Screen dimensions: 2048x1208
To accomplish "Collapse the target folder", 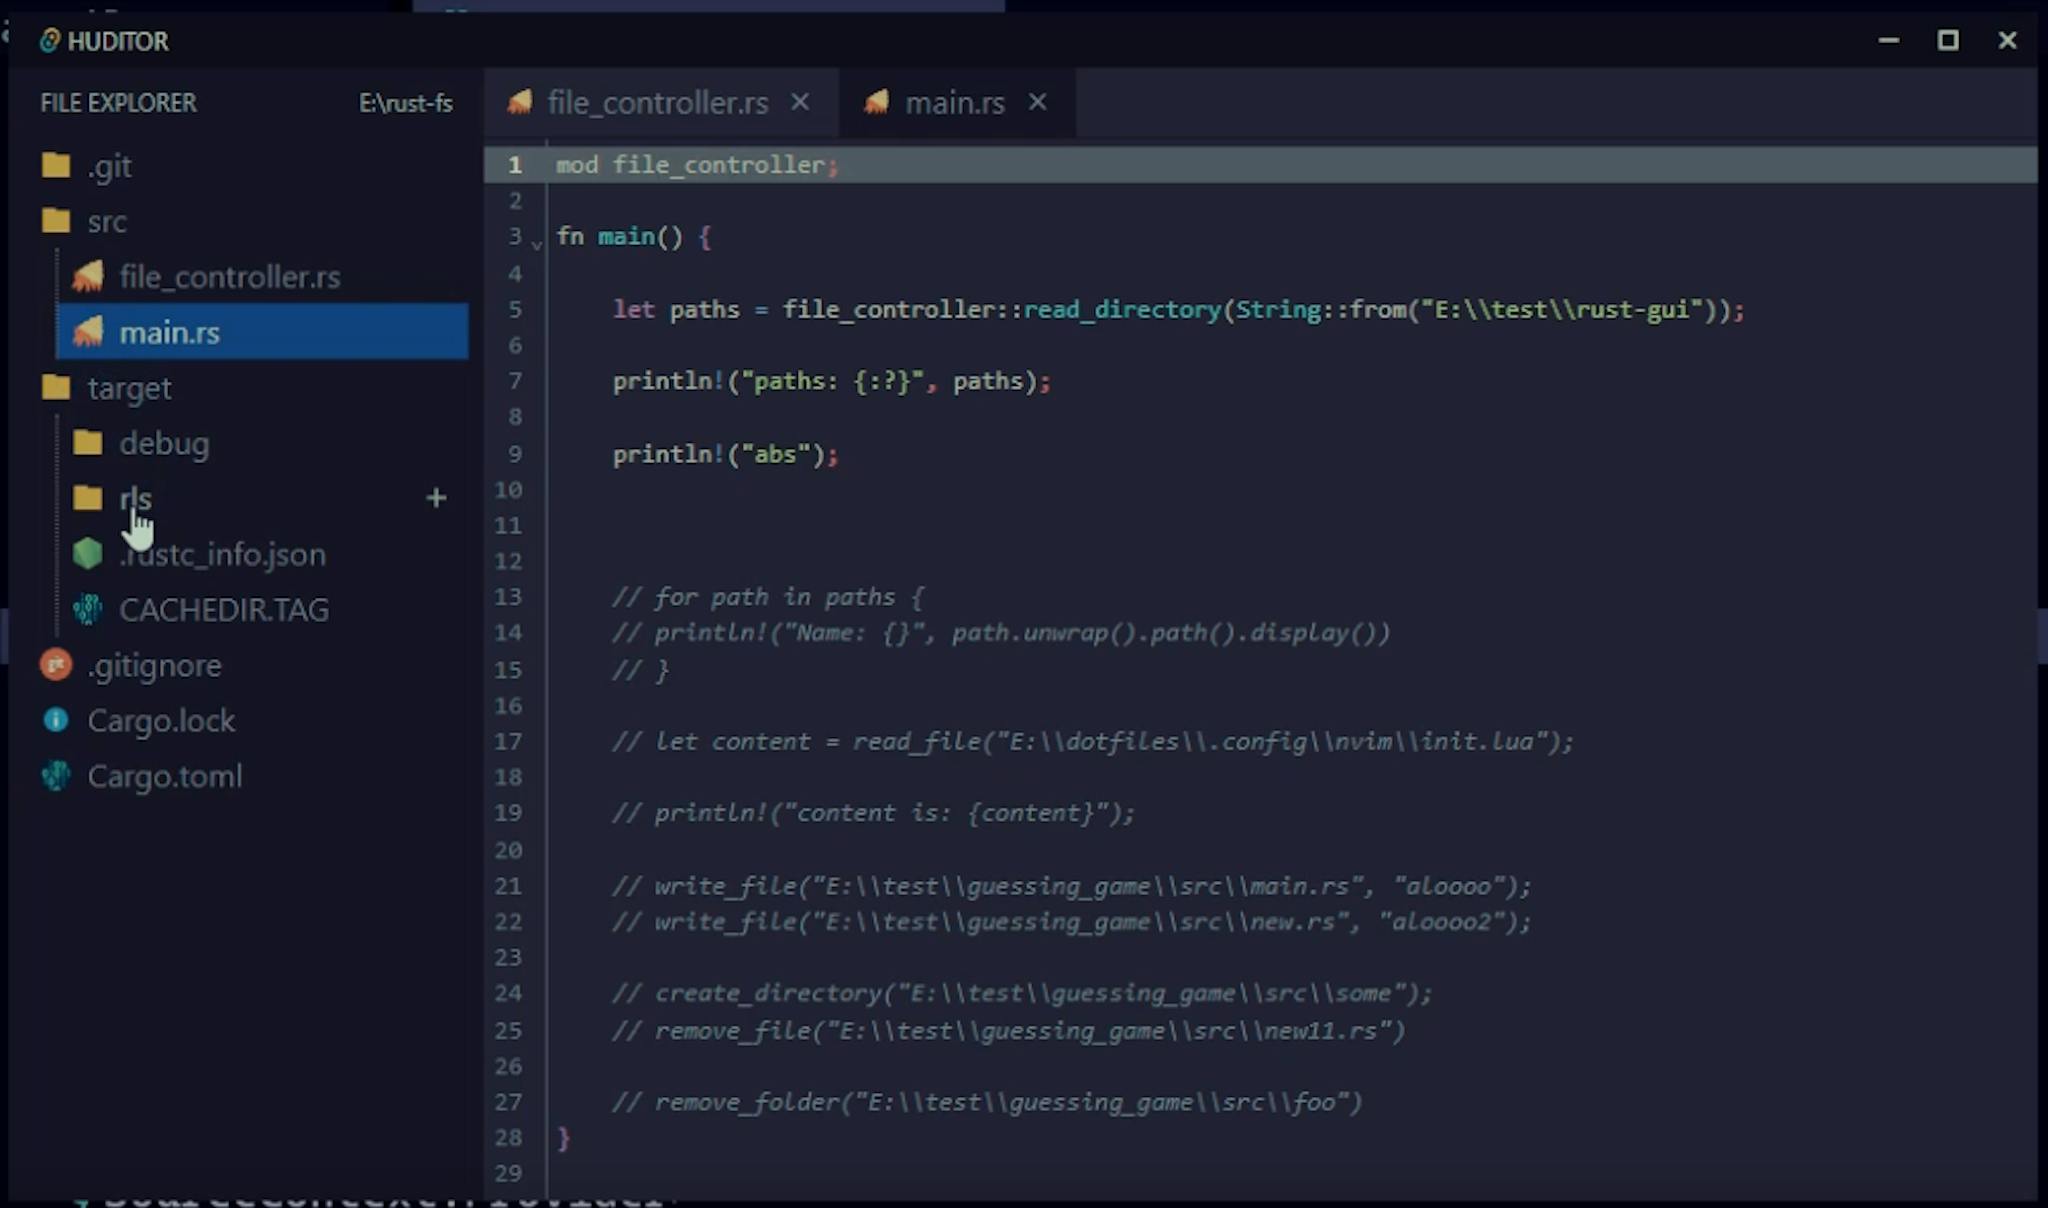I will [128, 388].
